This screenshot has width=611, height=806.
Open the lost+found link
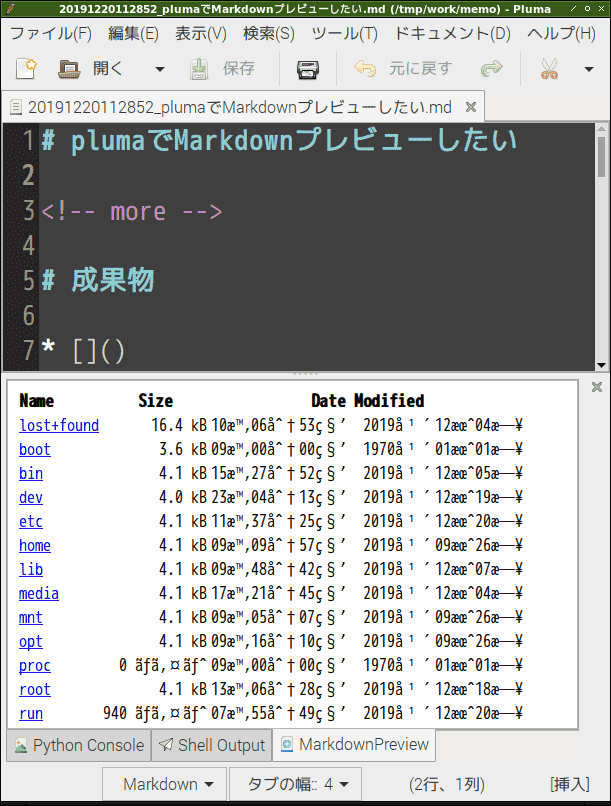click(59, 426)
